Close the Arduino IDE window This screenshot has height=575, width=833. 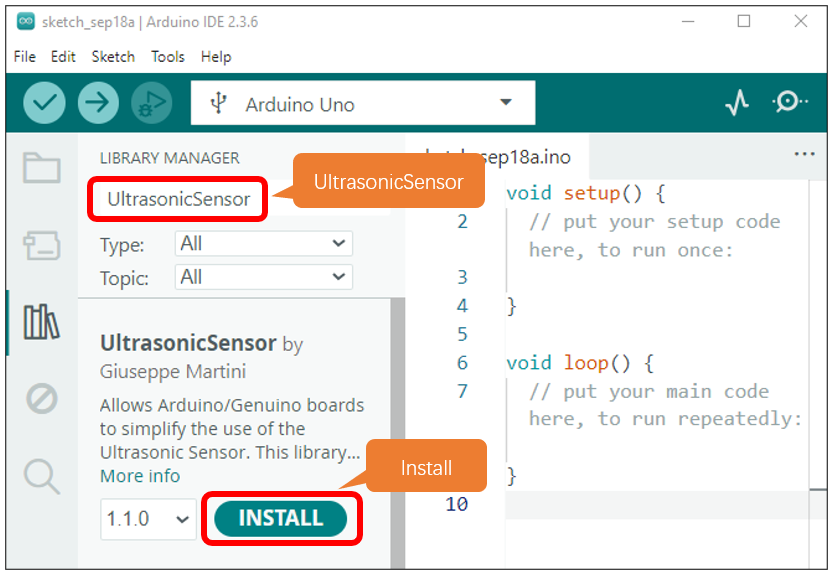point(801,21)
